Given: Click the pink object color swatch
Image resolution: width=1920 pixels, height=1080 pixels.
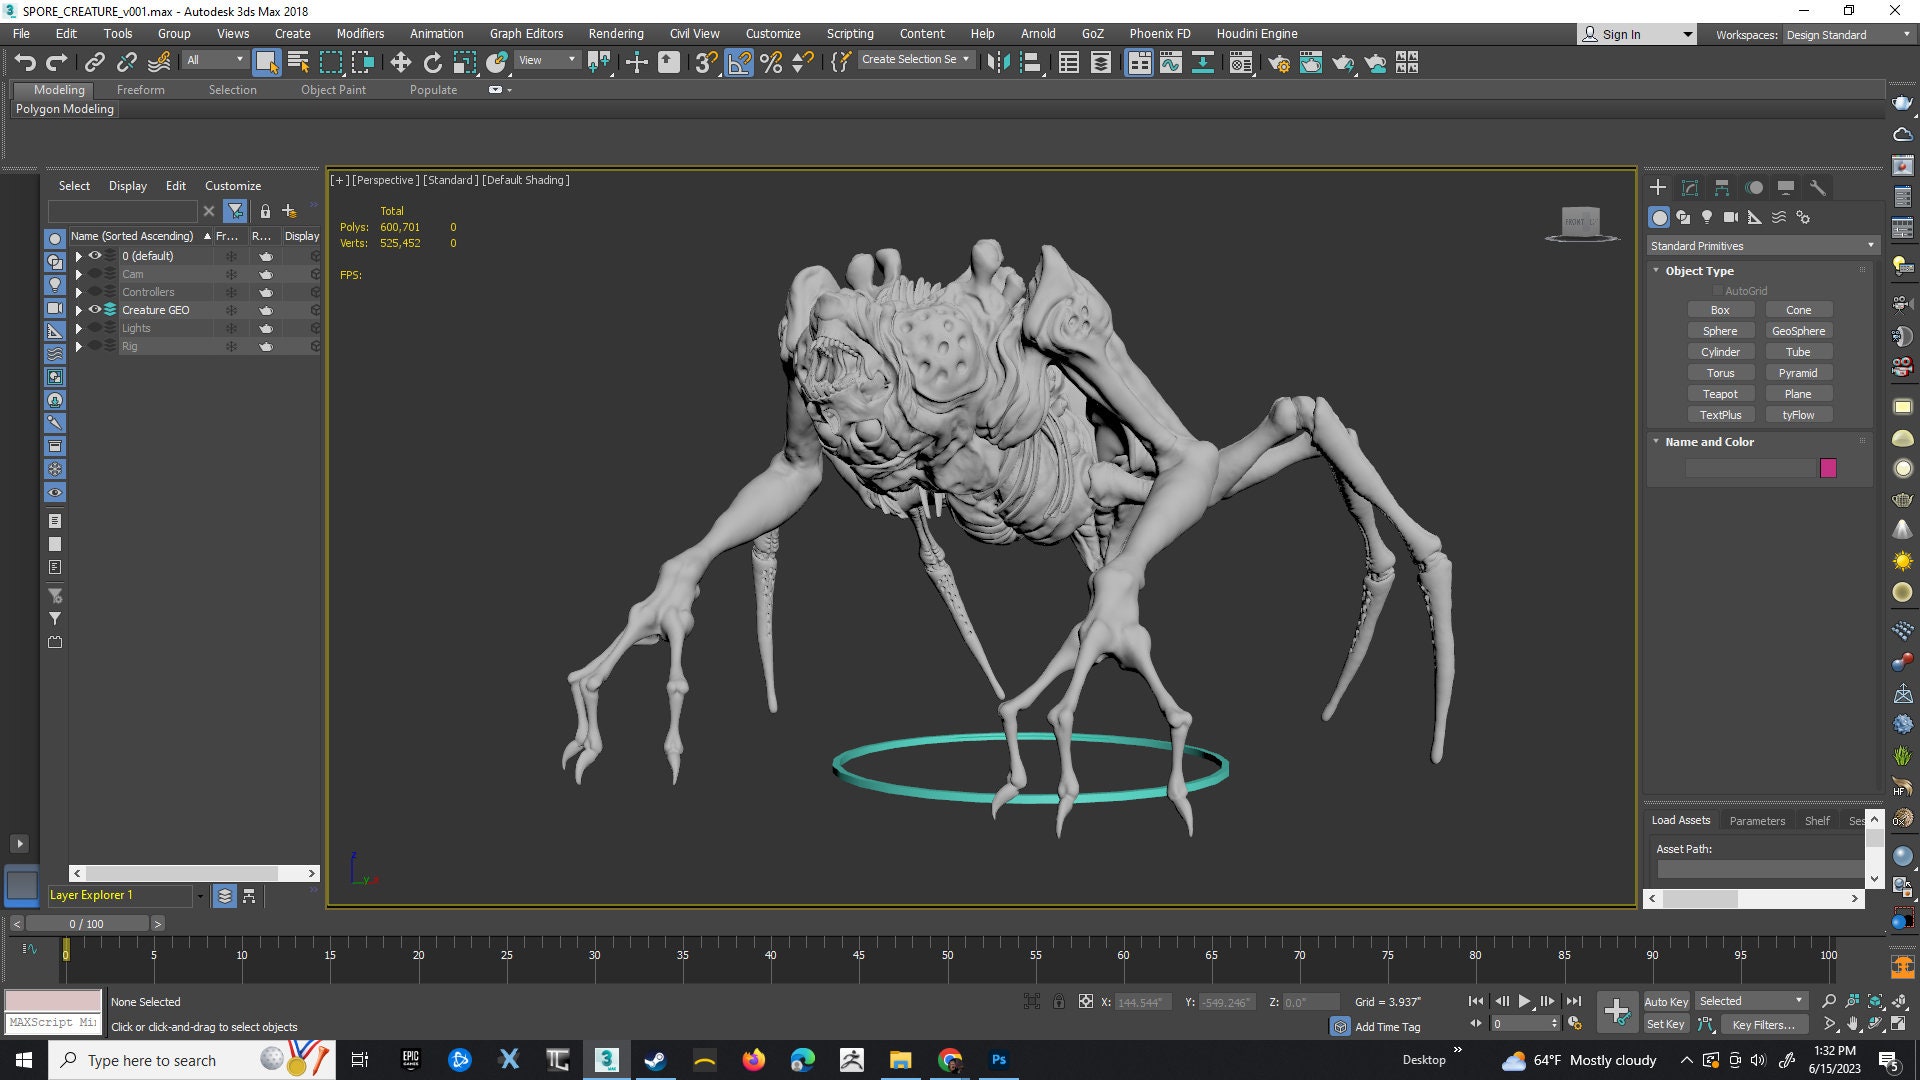Looking at the screenshot, I should tap(1828, 467).
